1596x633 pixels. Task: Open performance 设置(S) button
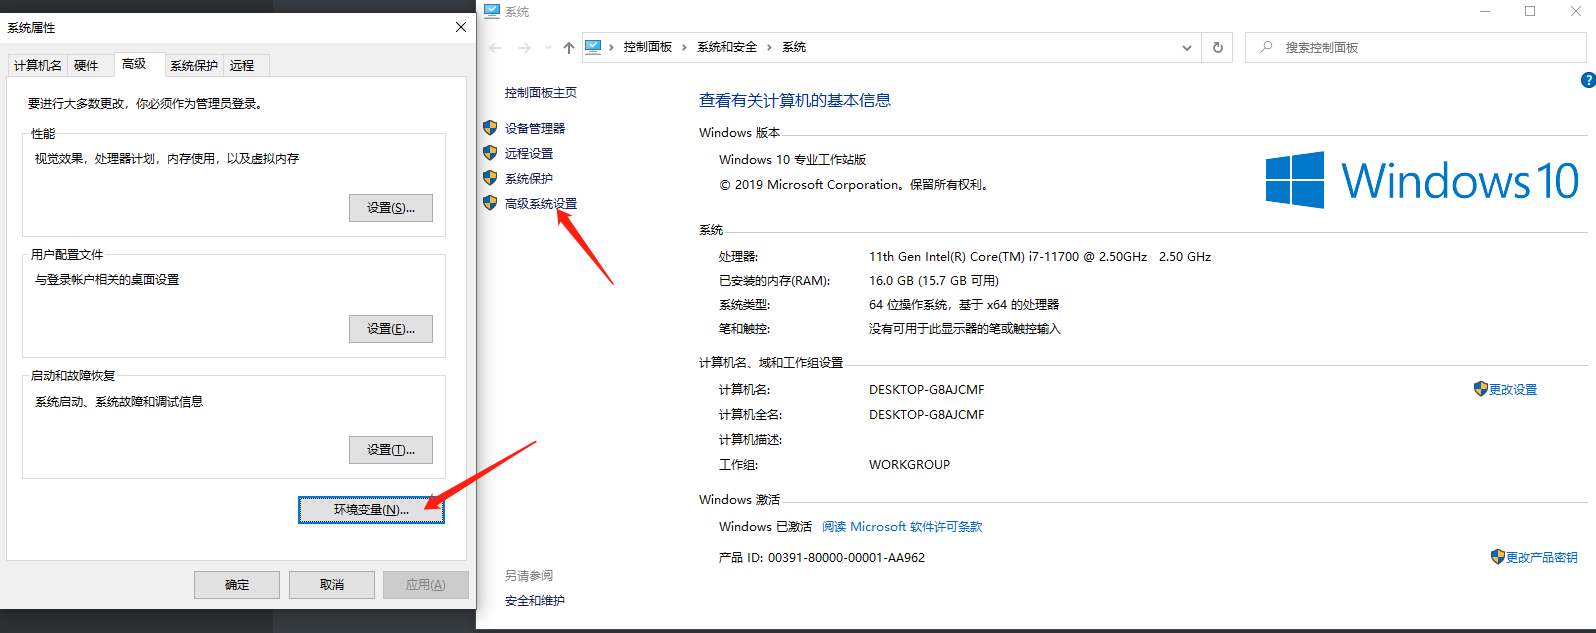pos(391,207)
